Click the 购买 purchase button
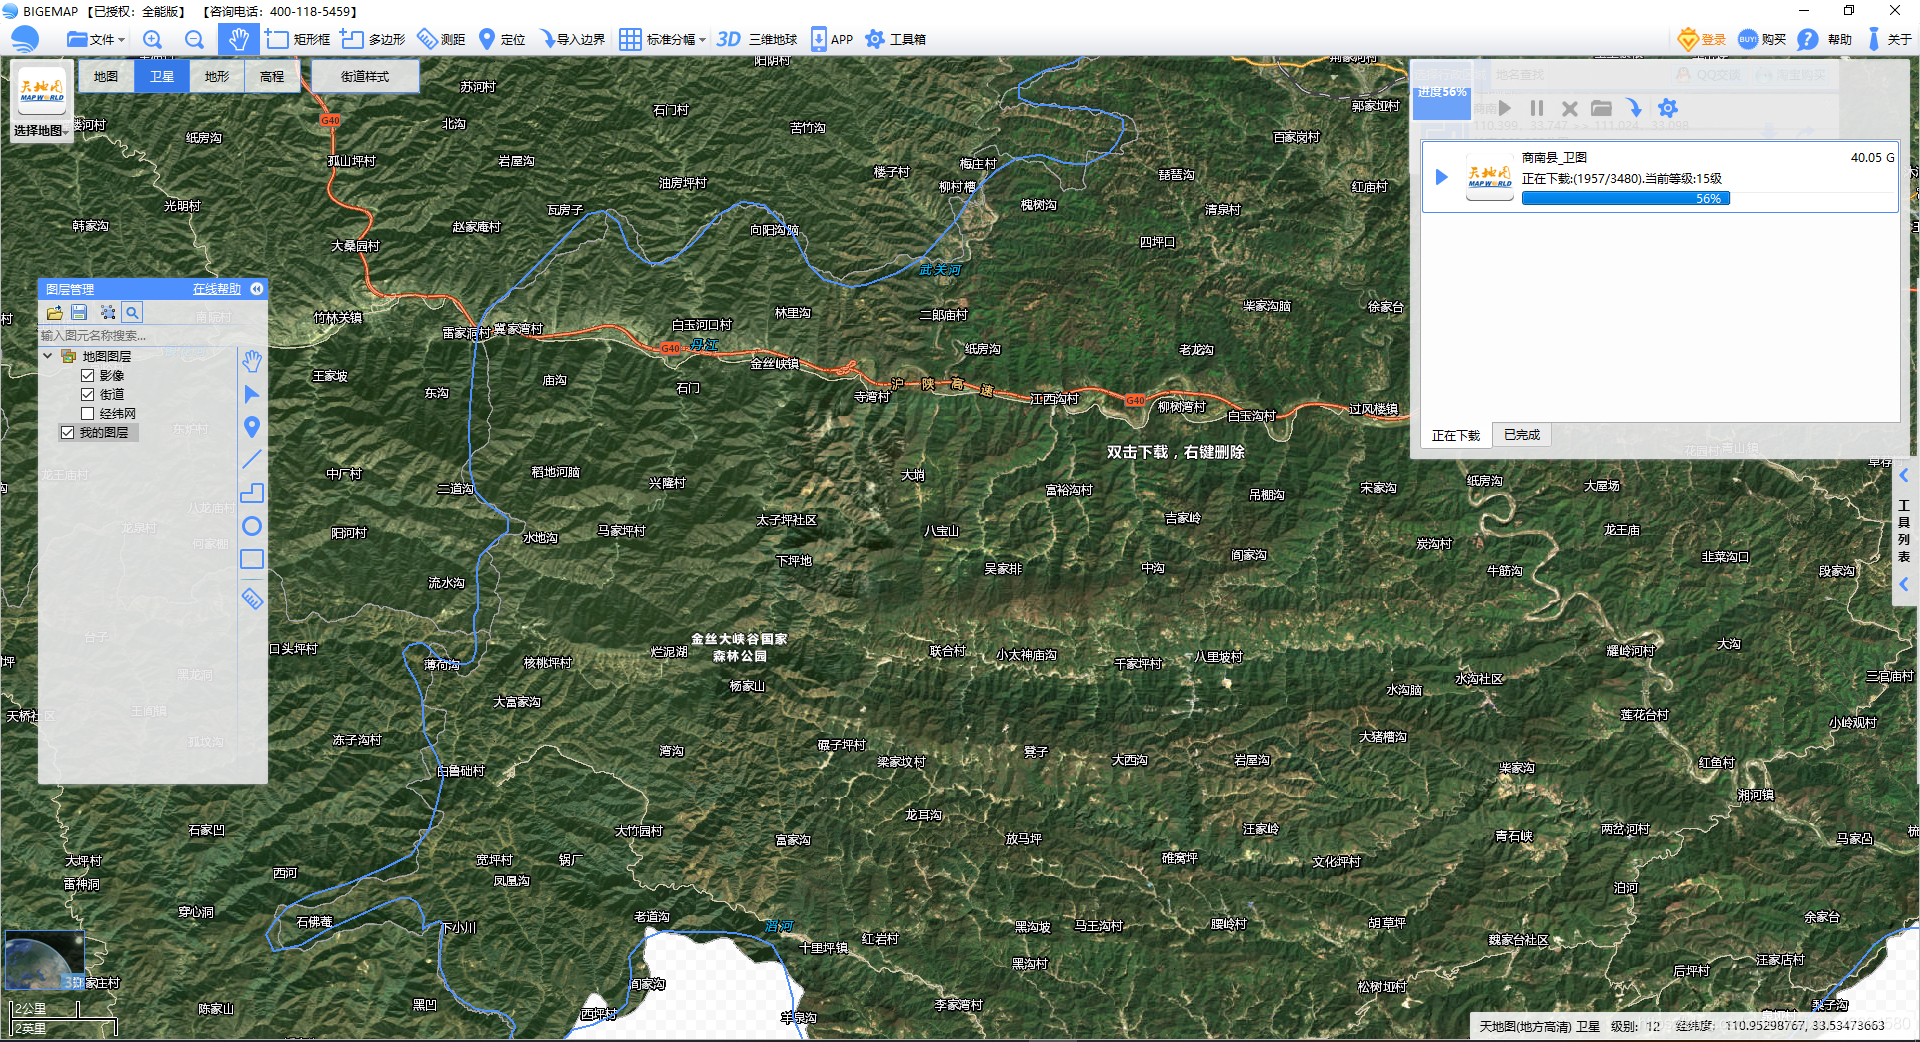Image resolution: width=1920 pixels, height=1042 pixels. tap(1762, 39)
